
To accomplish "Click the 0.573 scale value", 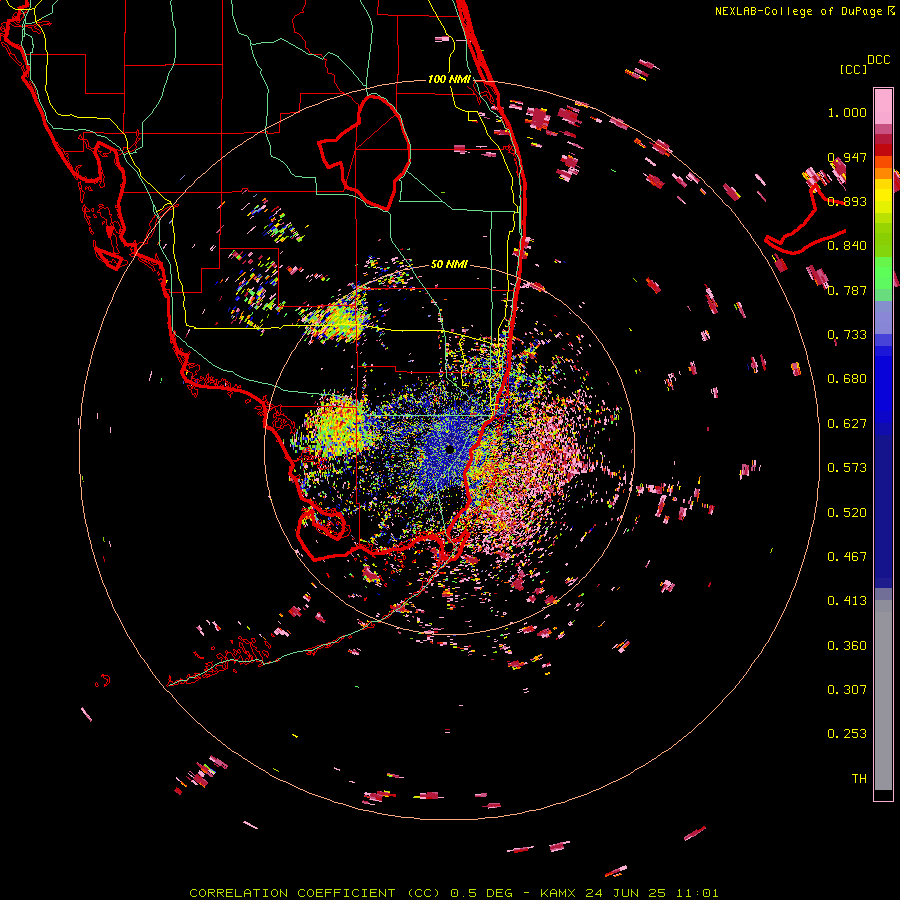I will tap(847, 468).
